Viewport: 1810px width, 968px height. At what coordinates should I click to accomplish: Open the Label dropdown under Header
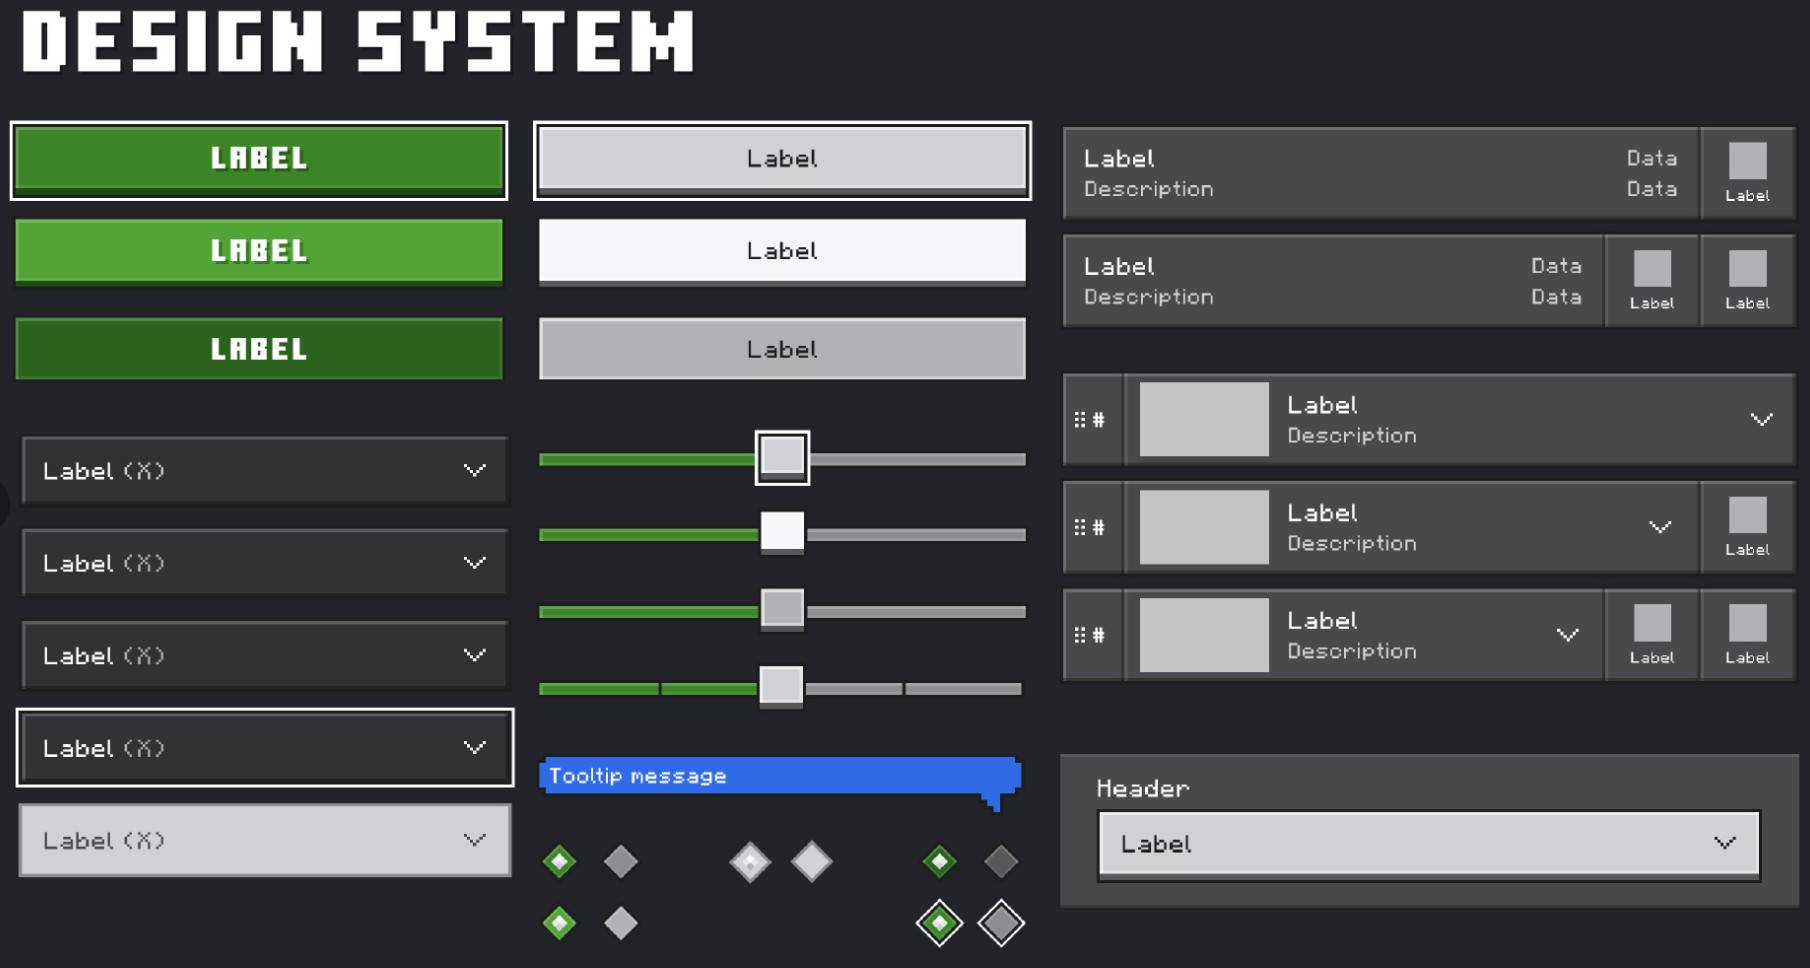point(1428,844)
